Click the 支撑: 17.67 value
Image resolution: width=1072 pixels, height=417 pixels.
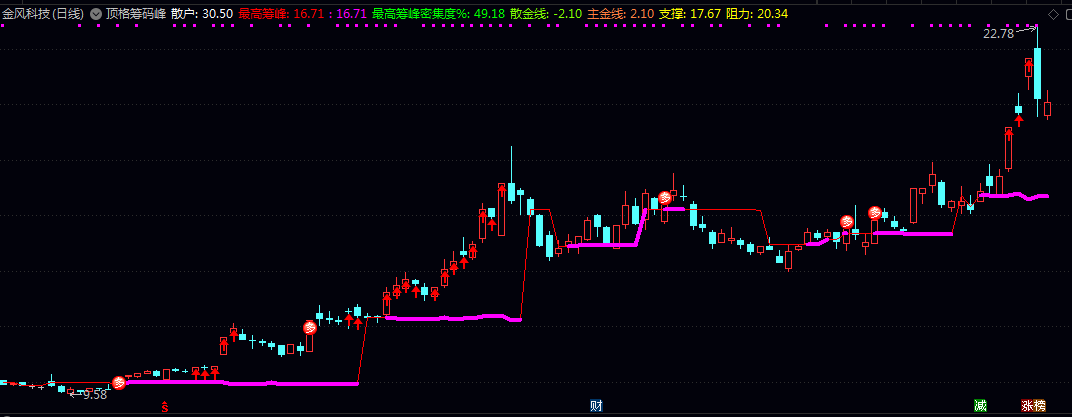point(689,14)
